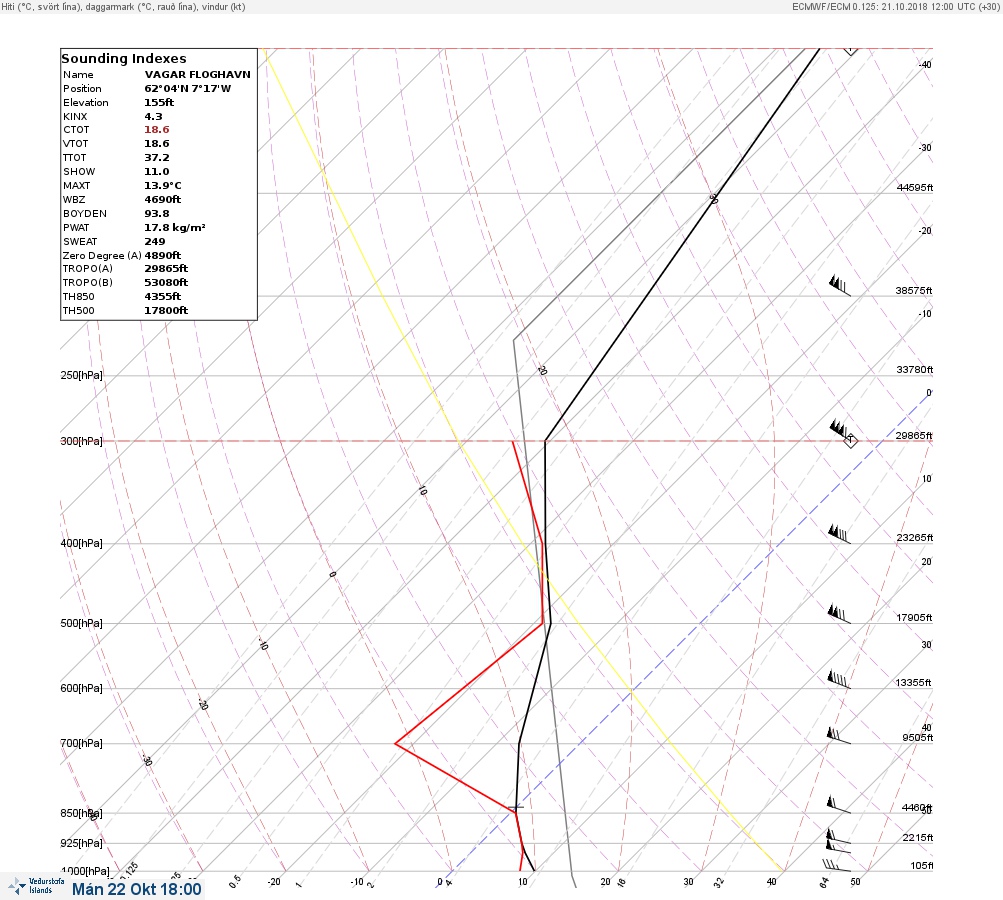Click the wind barb at 38575ft
1003x900 pixels.
click(x=840, y=285)
